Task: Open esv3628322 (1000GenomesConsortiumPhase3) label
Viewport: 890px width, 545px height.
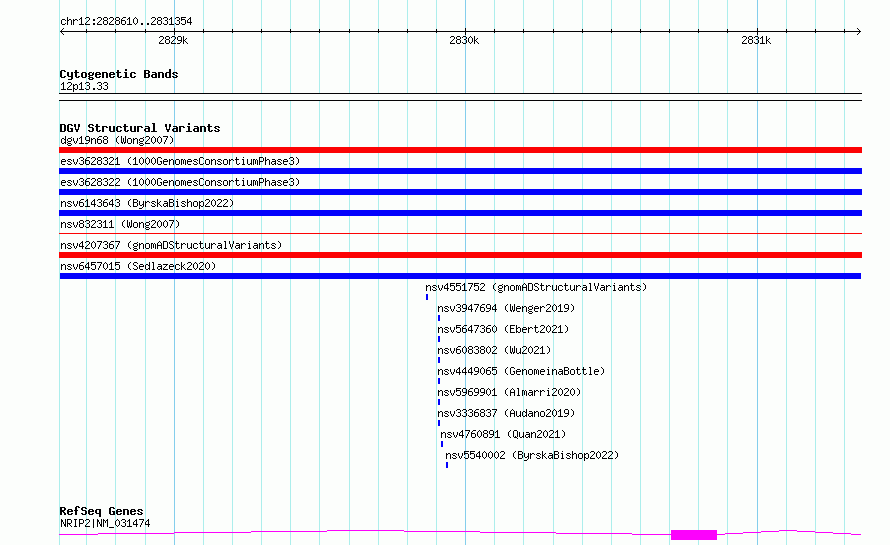Action: coord(180,182)
